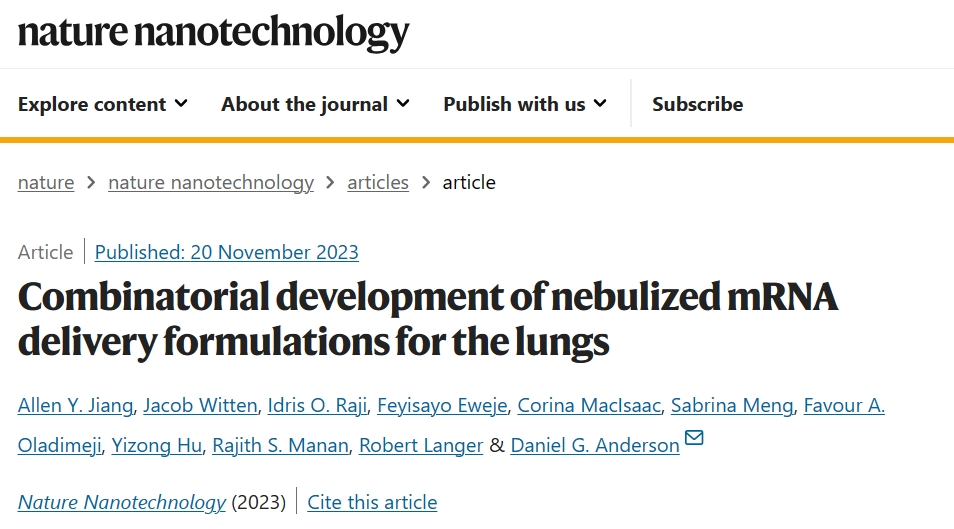Image resolution: width=954 pixels, height=529 pixels.
Task: Click author Feyisayo Eweje
Action: [442, 405]
